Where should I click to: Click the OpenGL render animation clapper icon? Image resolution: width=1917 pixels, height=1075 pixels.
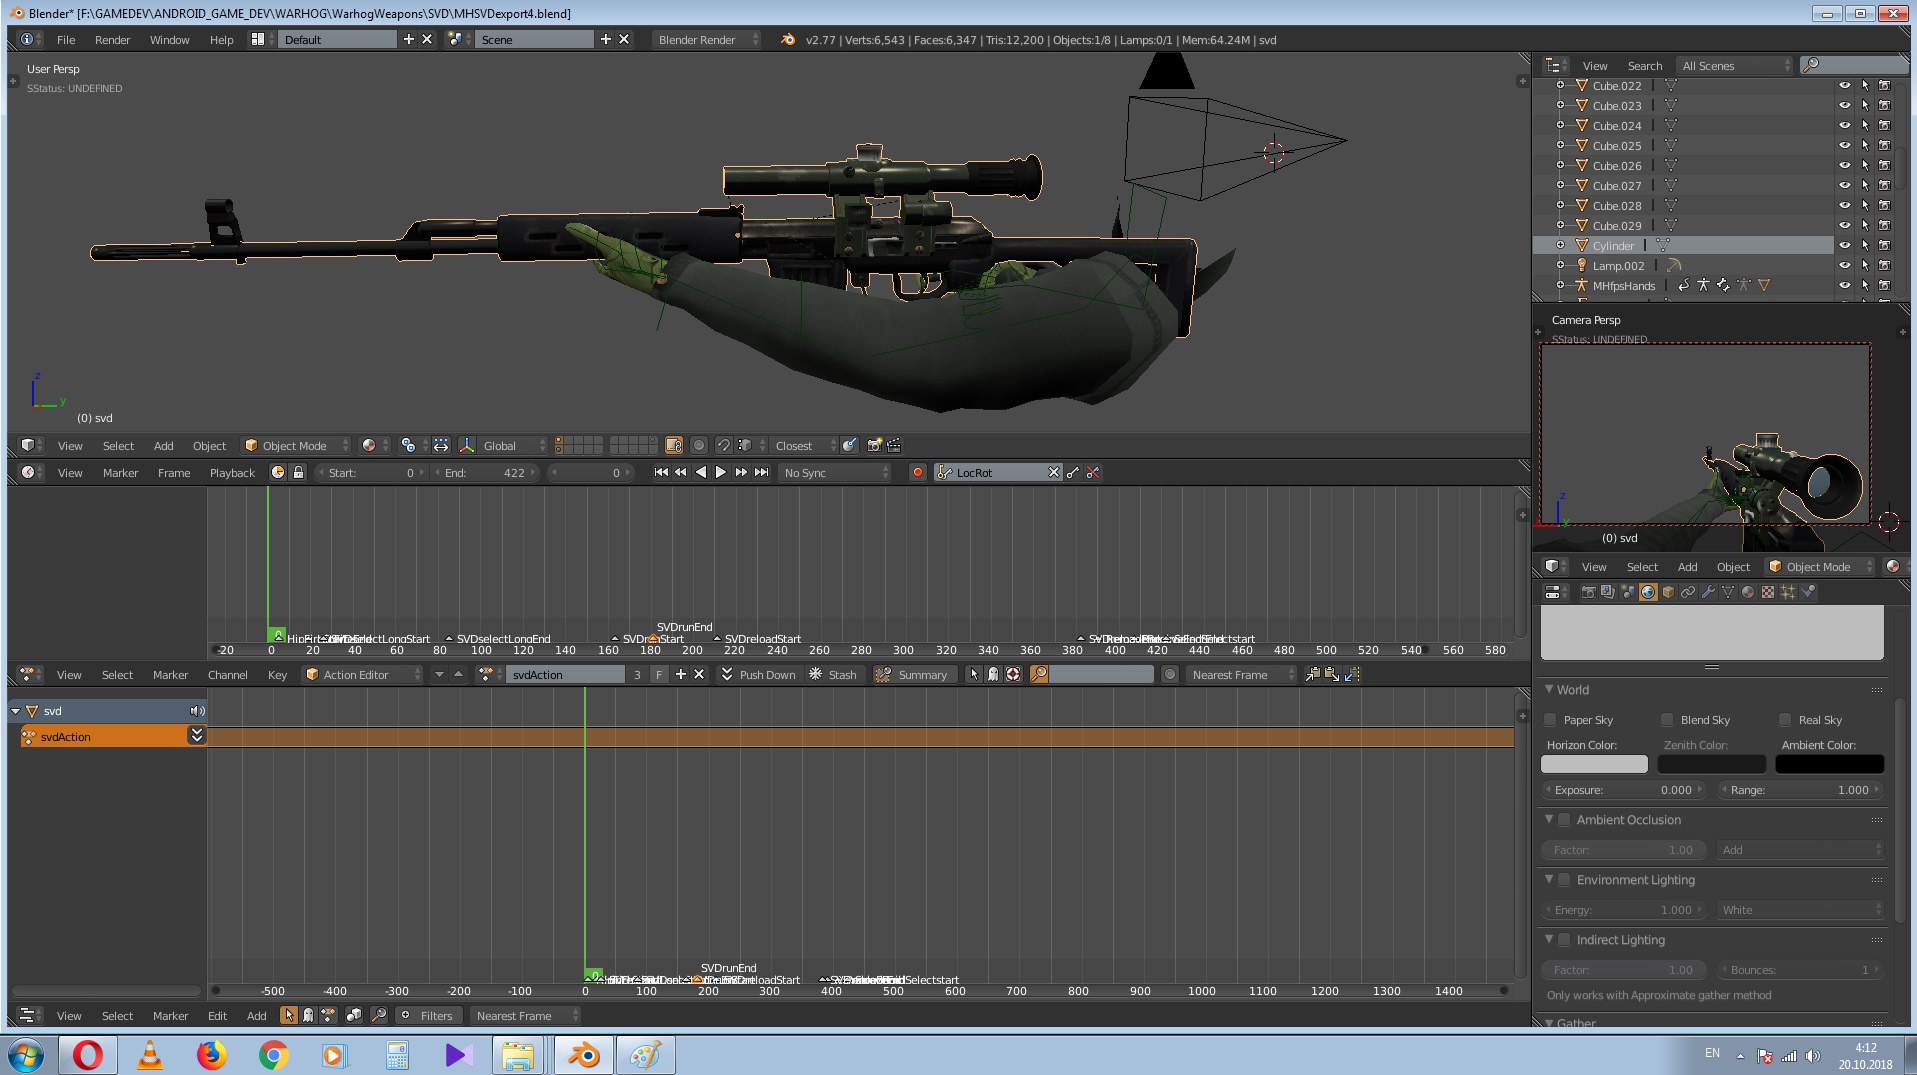(x=894, y=446)
